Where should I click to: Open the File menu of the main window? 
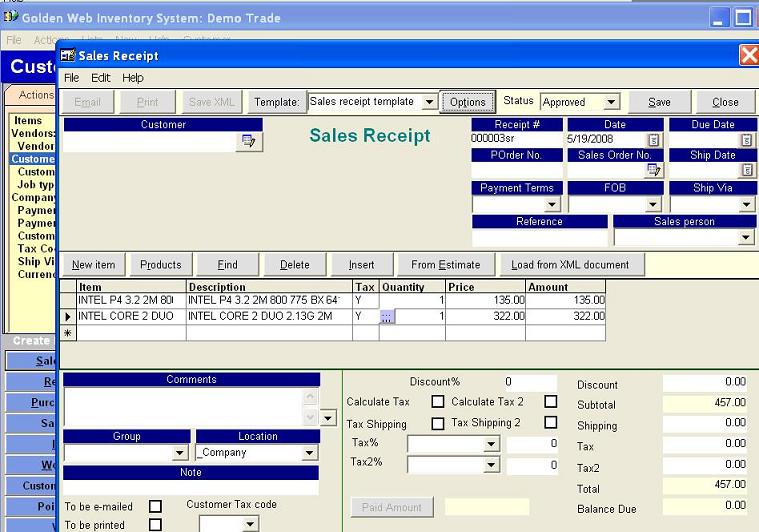point(14,40)
